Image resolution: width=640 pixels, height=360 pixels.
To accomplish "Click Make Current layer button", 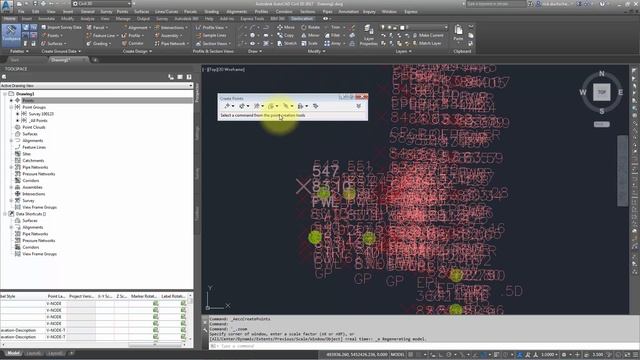I will (427, 36).
